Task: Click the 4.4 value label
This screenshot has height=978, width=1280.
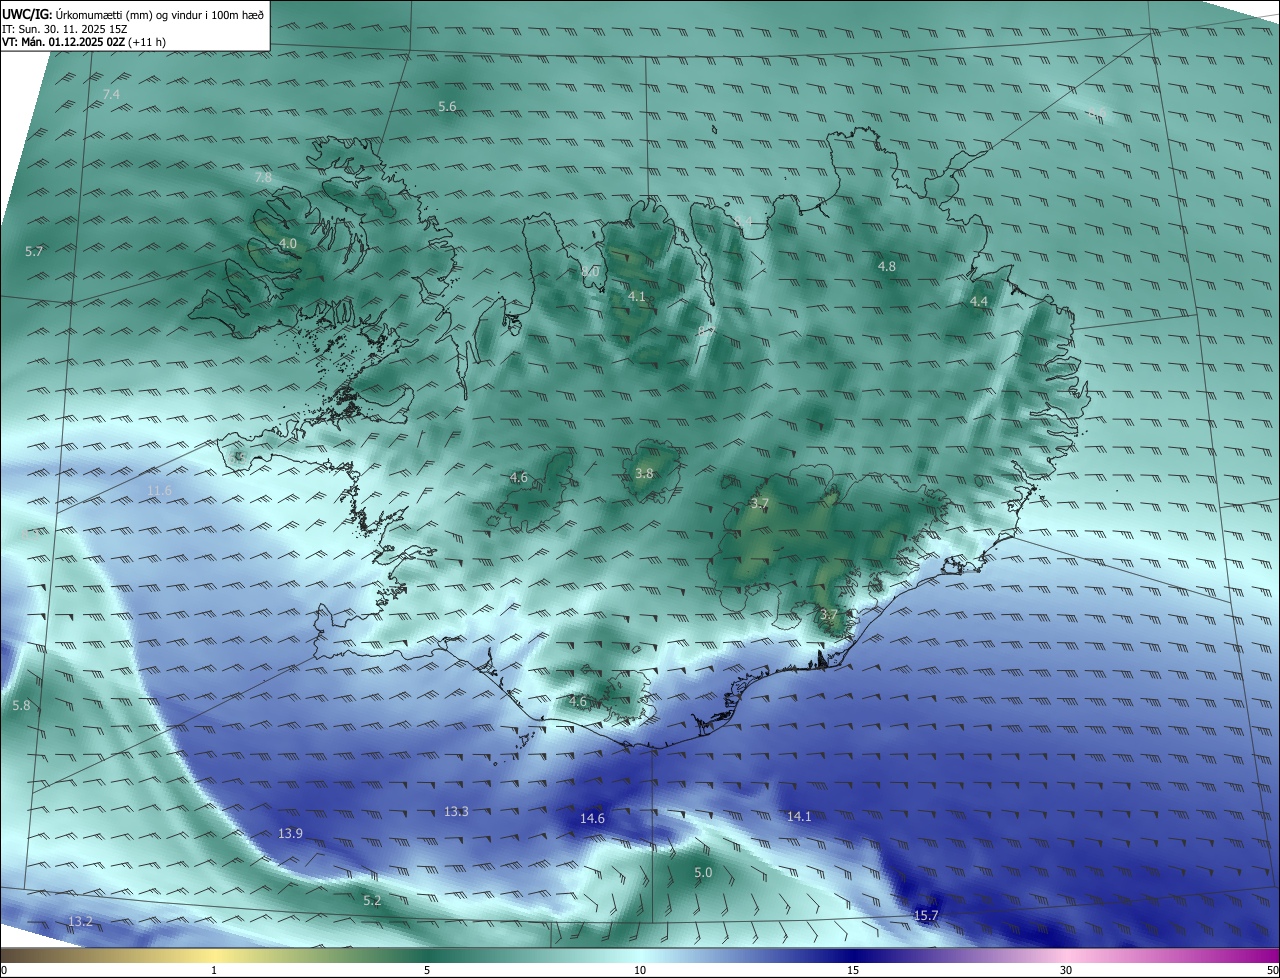Action: (979, 302)
